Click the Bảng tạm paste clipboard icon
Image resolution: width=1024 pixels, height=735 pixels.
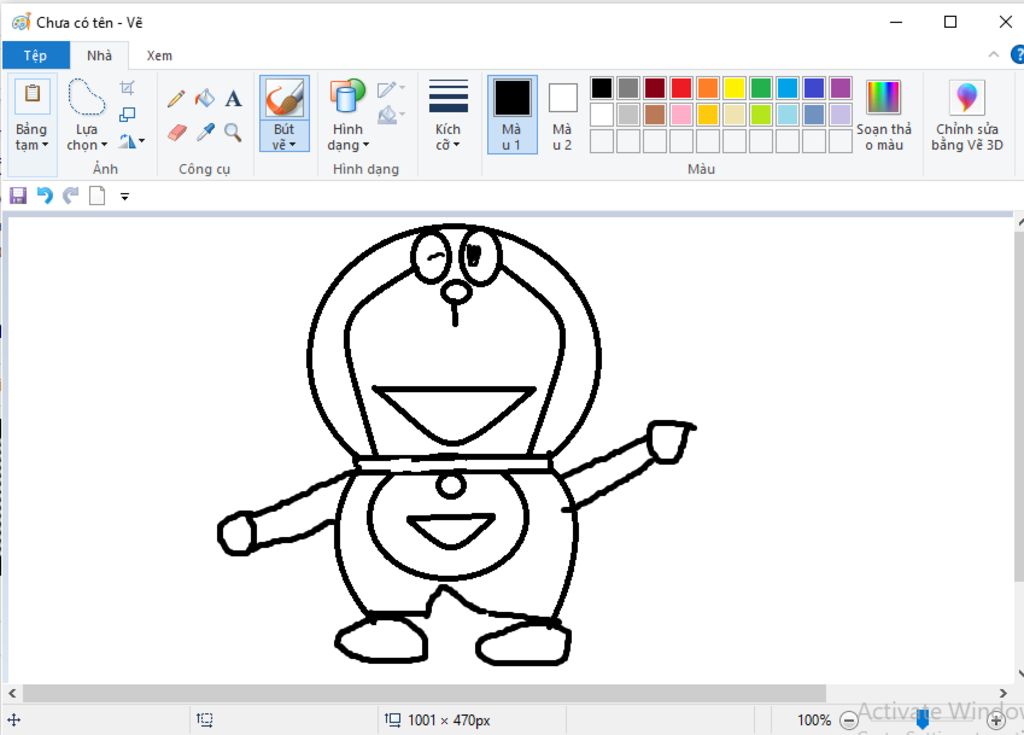pyautogui.click(x=32, y=95)
